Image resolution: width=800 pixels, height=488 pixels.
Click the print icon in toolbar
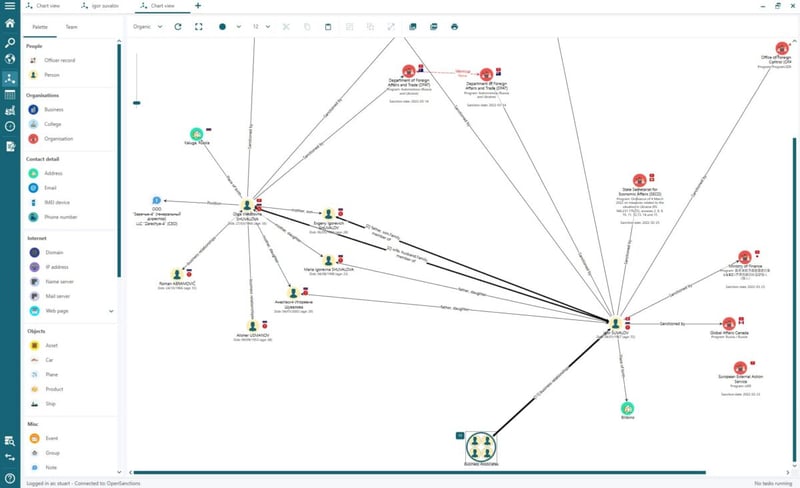454,27
